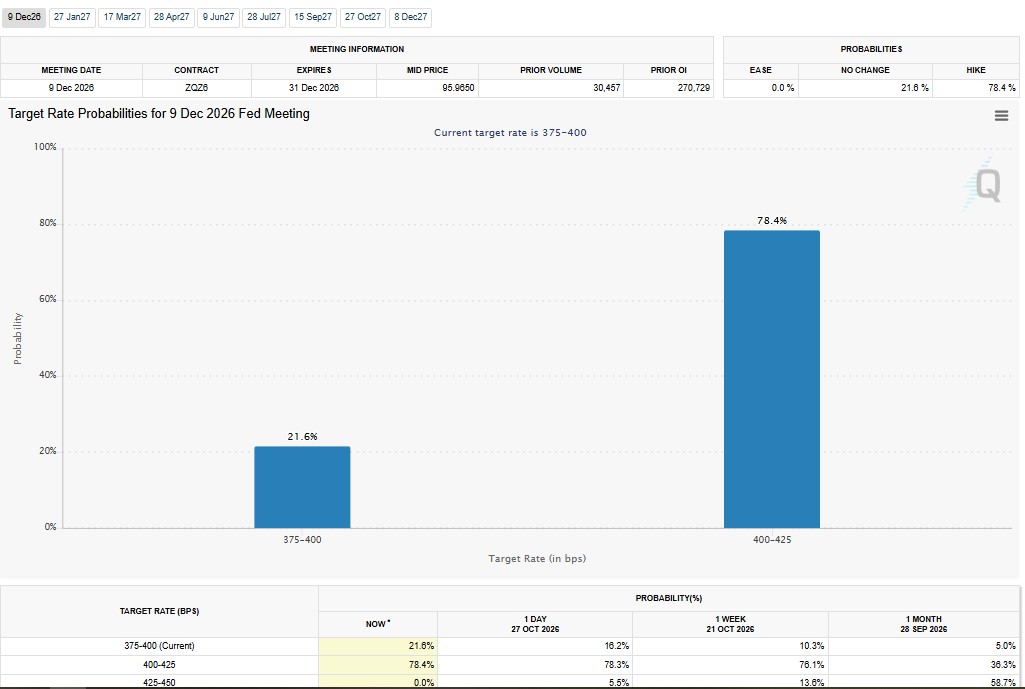Click the 78.4 % hike value
1025x689 pixels.
1001,88
